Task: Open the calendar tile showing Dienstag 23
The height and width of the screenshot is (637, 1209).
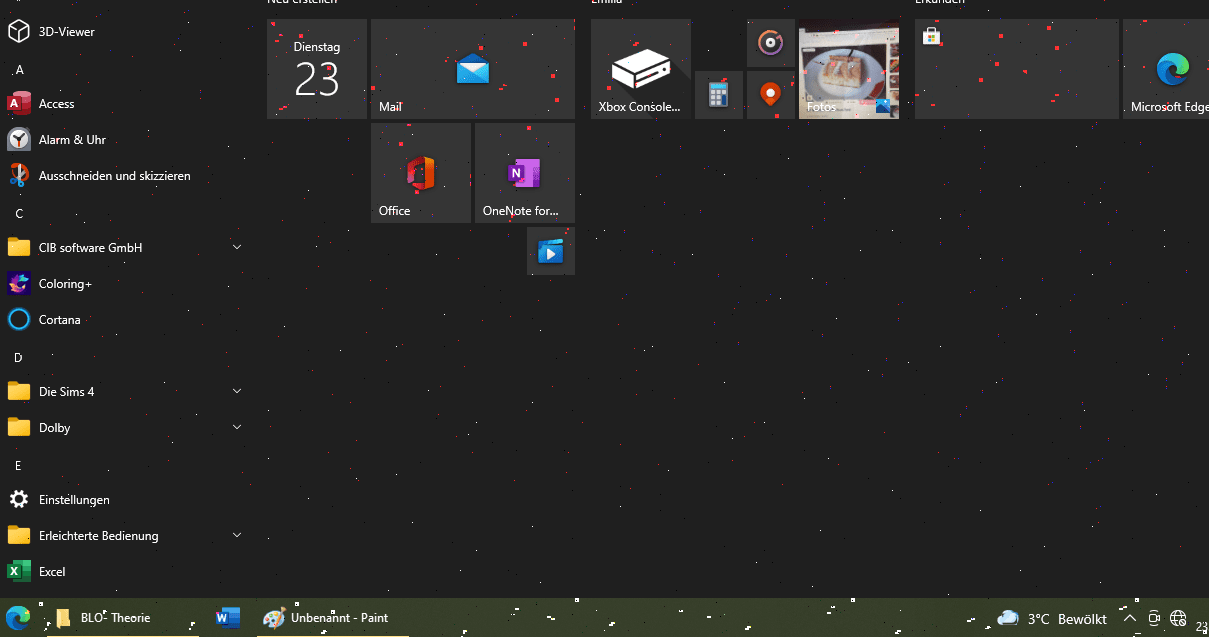Action: tap(317, 69)
